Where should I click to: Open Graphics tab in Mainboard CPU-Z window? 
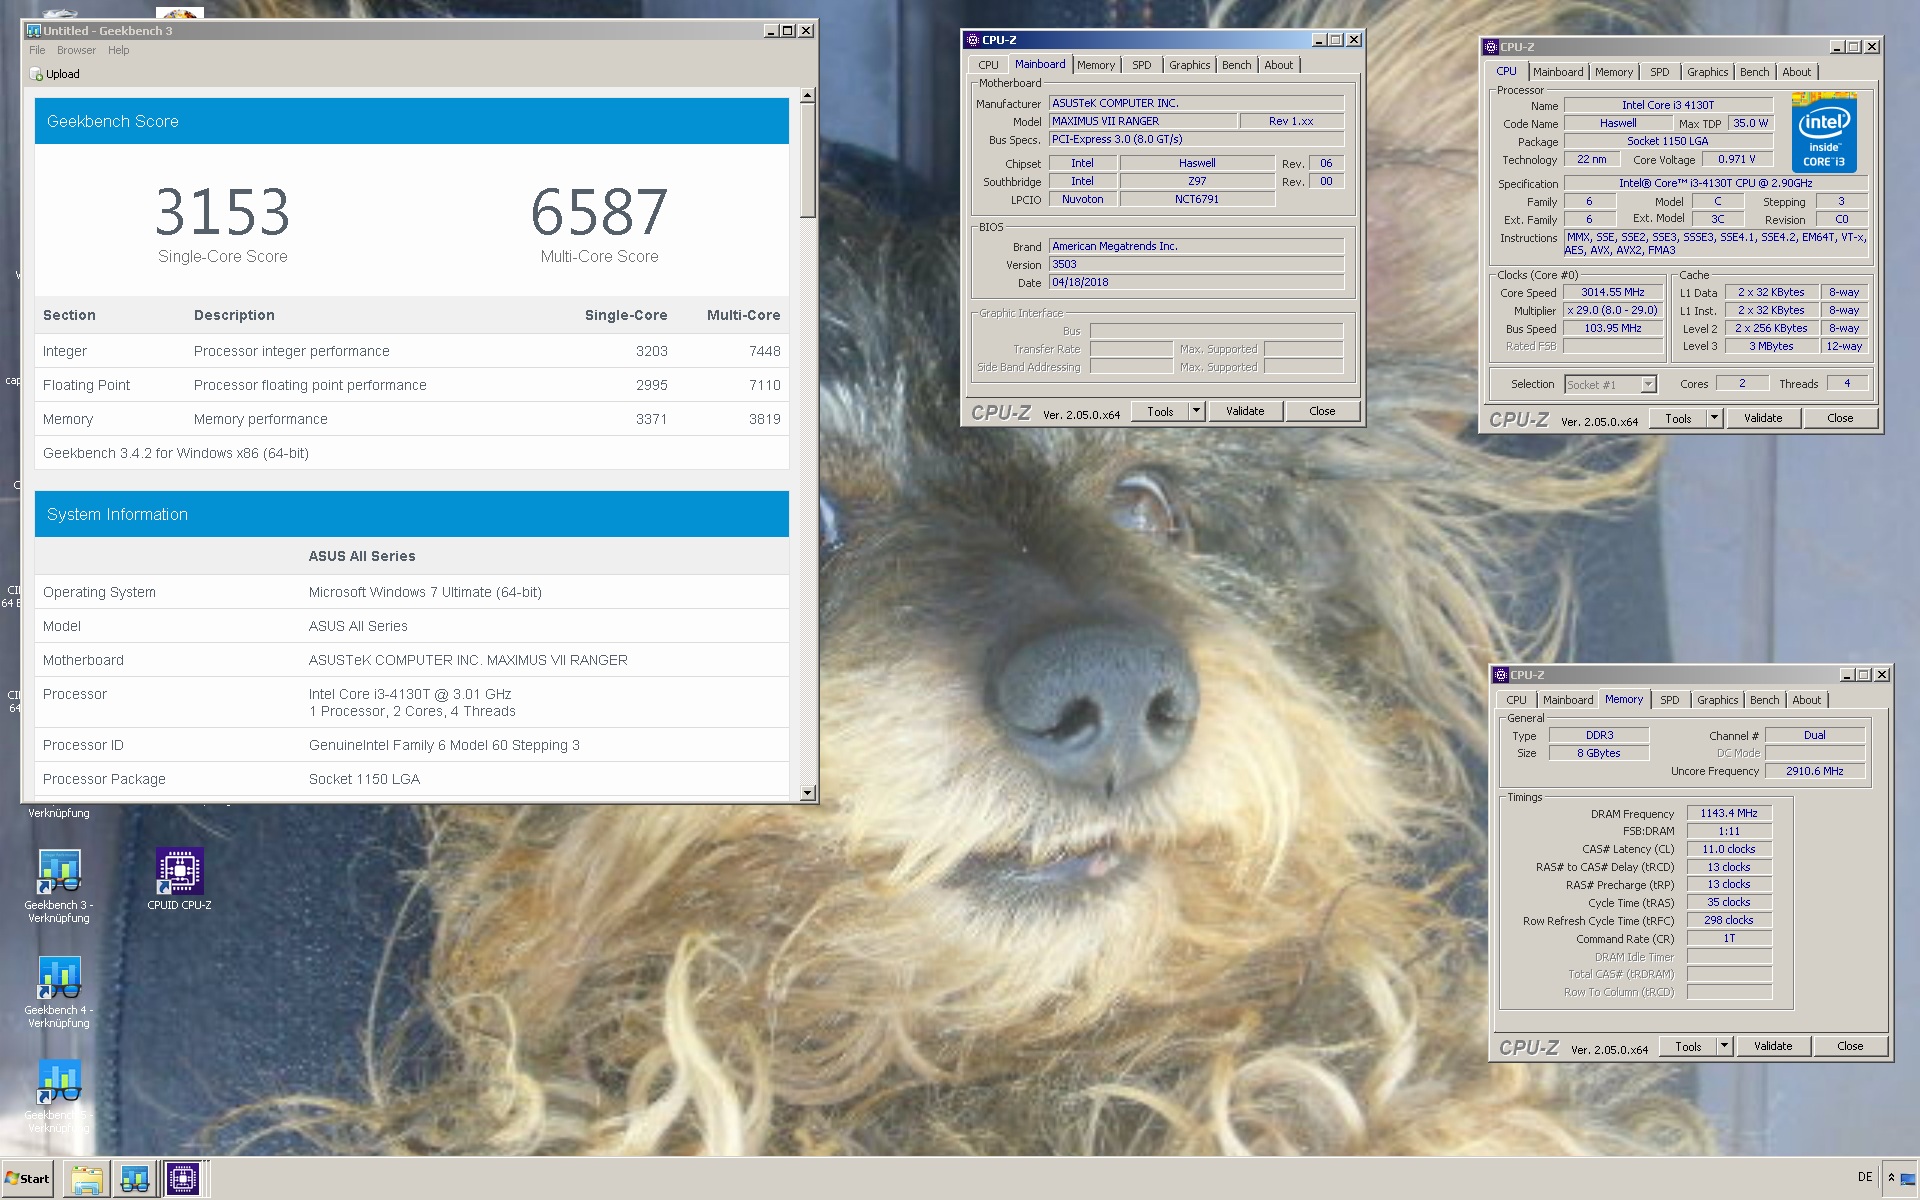tap(1190, 65)
